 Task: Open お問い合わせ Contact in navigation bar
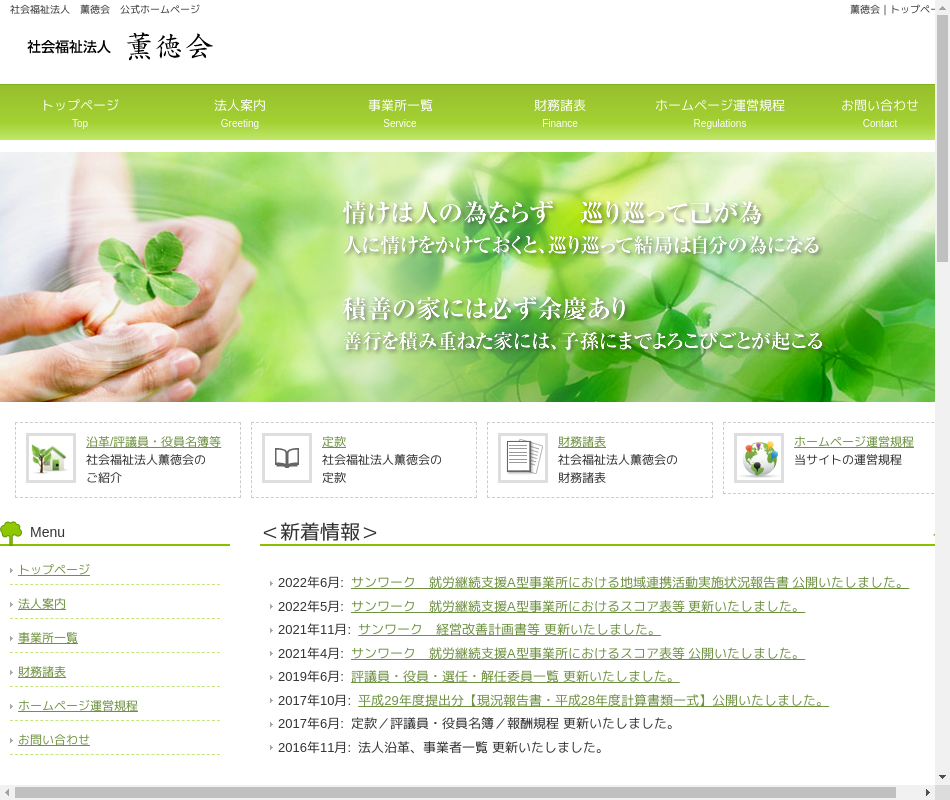pos(880,112)
